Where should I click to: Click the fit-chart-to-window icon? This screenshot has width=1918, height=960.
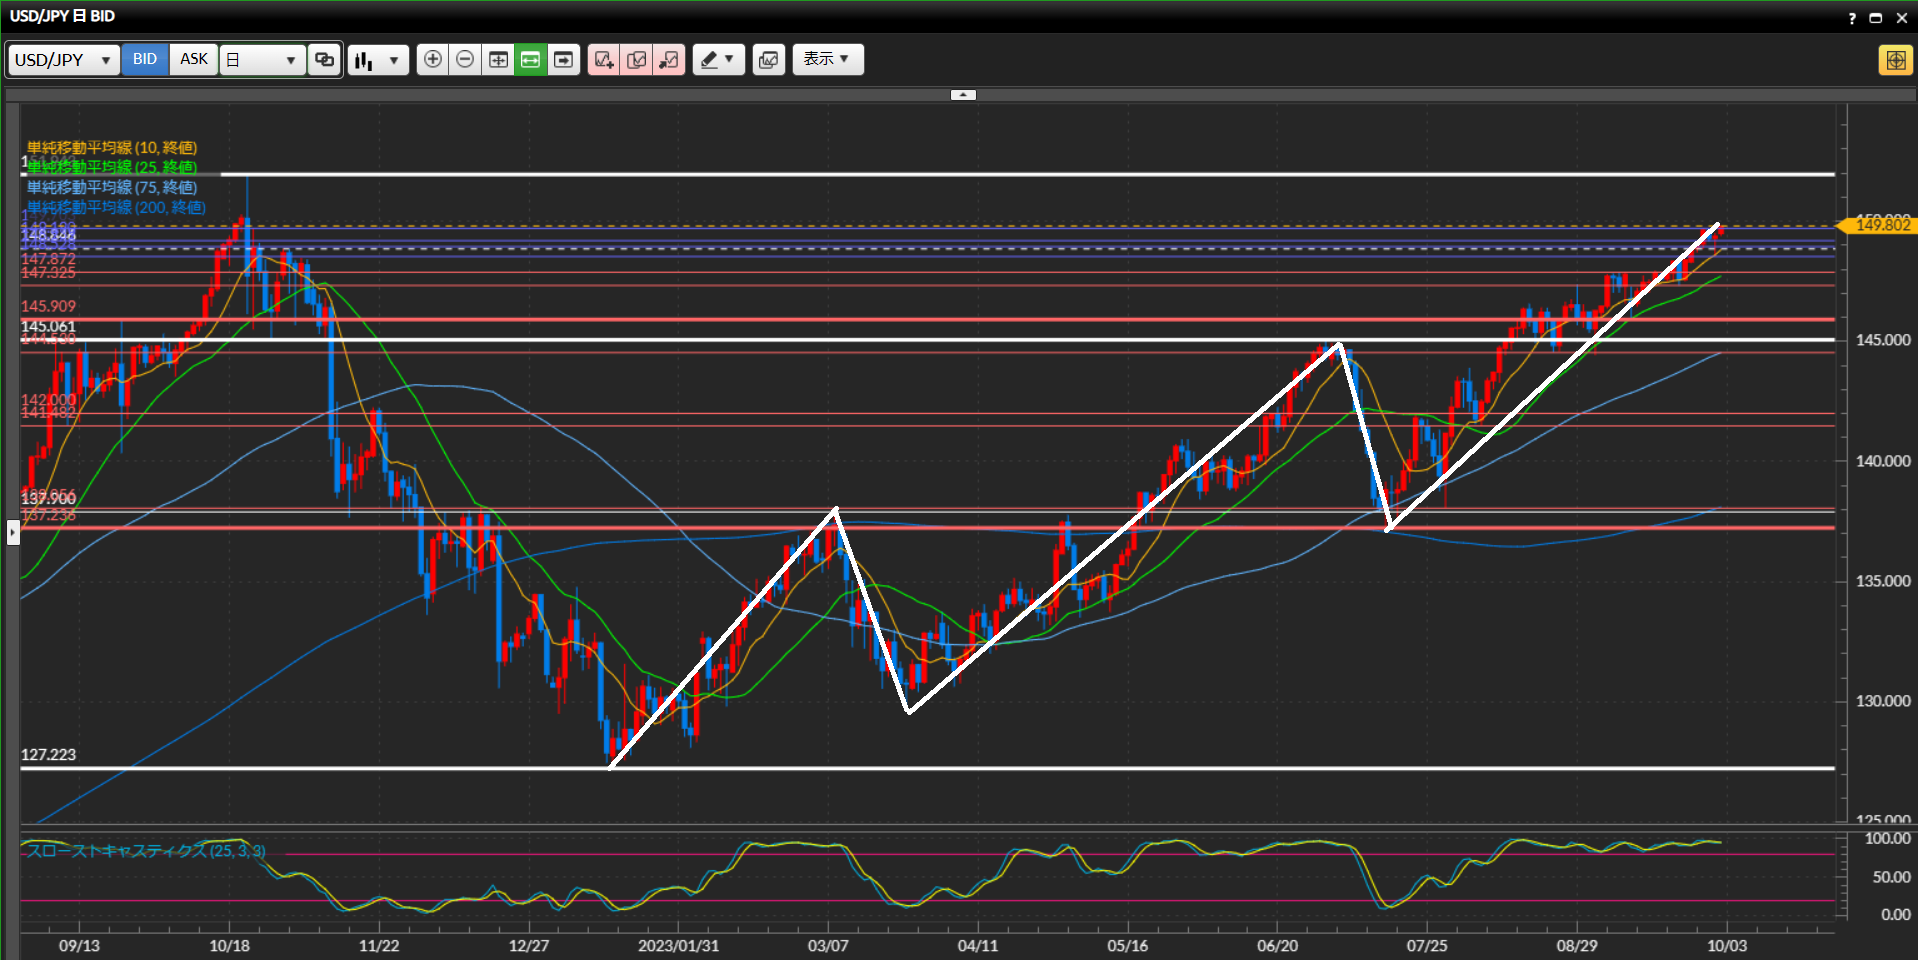[x=498, y=60]
